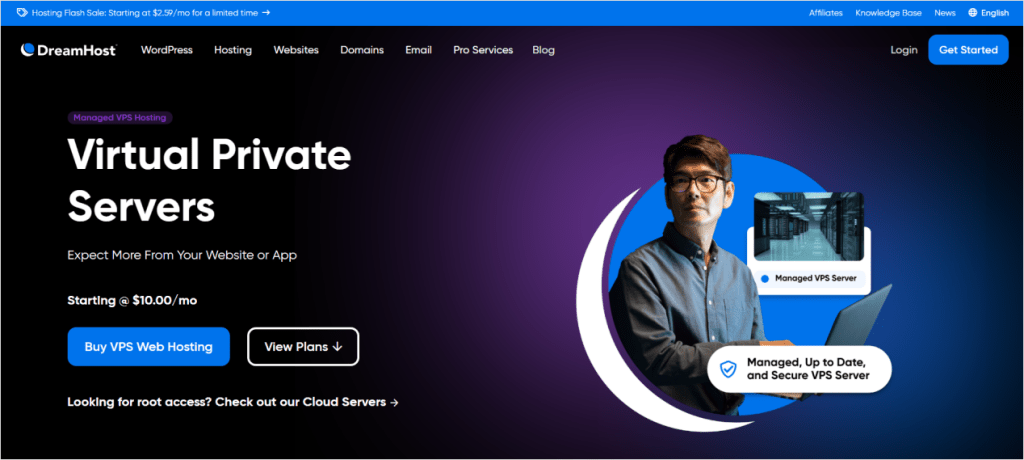
Task: Open the English language selector
Action: pos(989,12)
